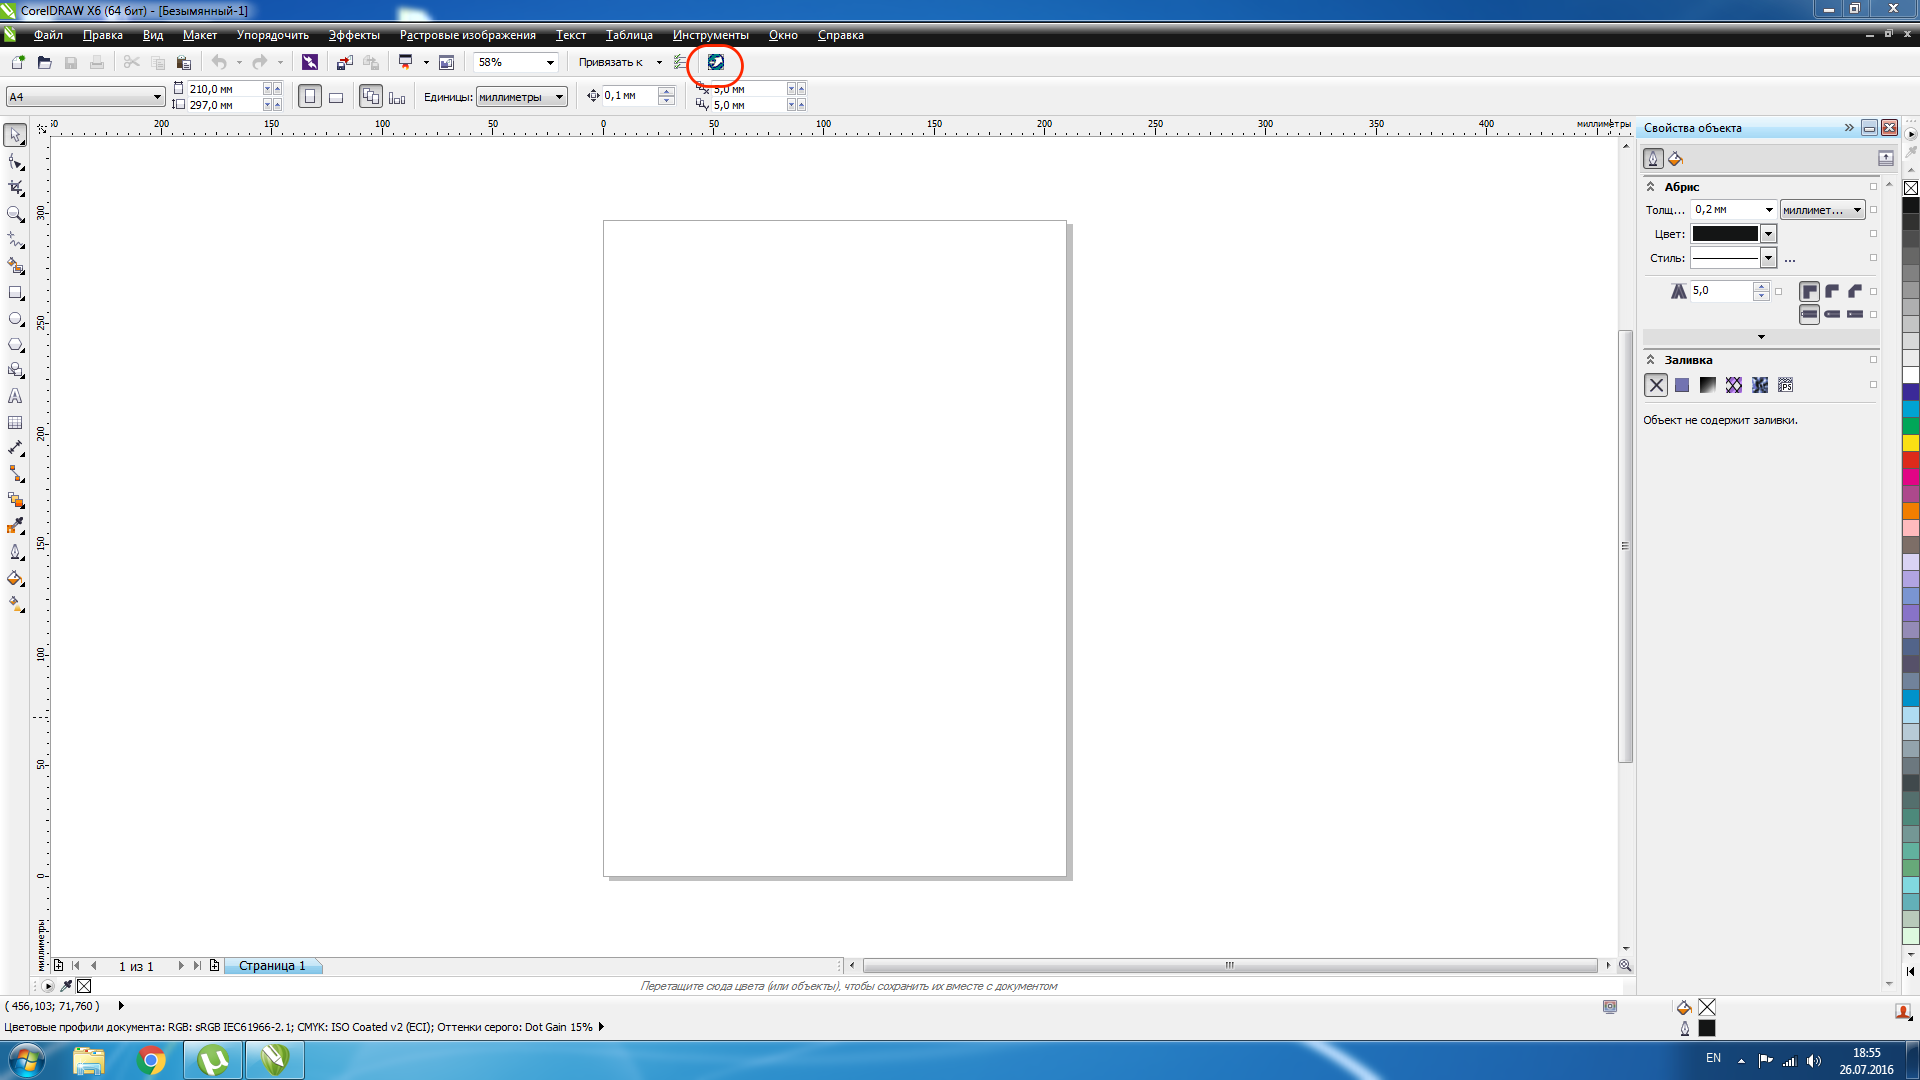Select the Ellipse tool in toolbox
This screenshot has width=1920, height=1080.
[x=15, y=319]
